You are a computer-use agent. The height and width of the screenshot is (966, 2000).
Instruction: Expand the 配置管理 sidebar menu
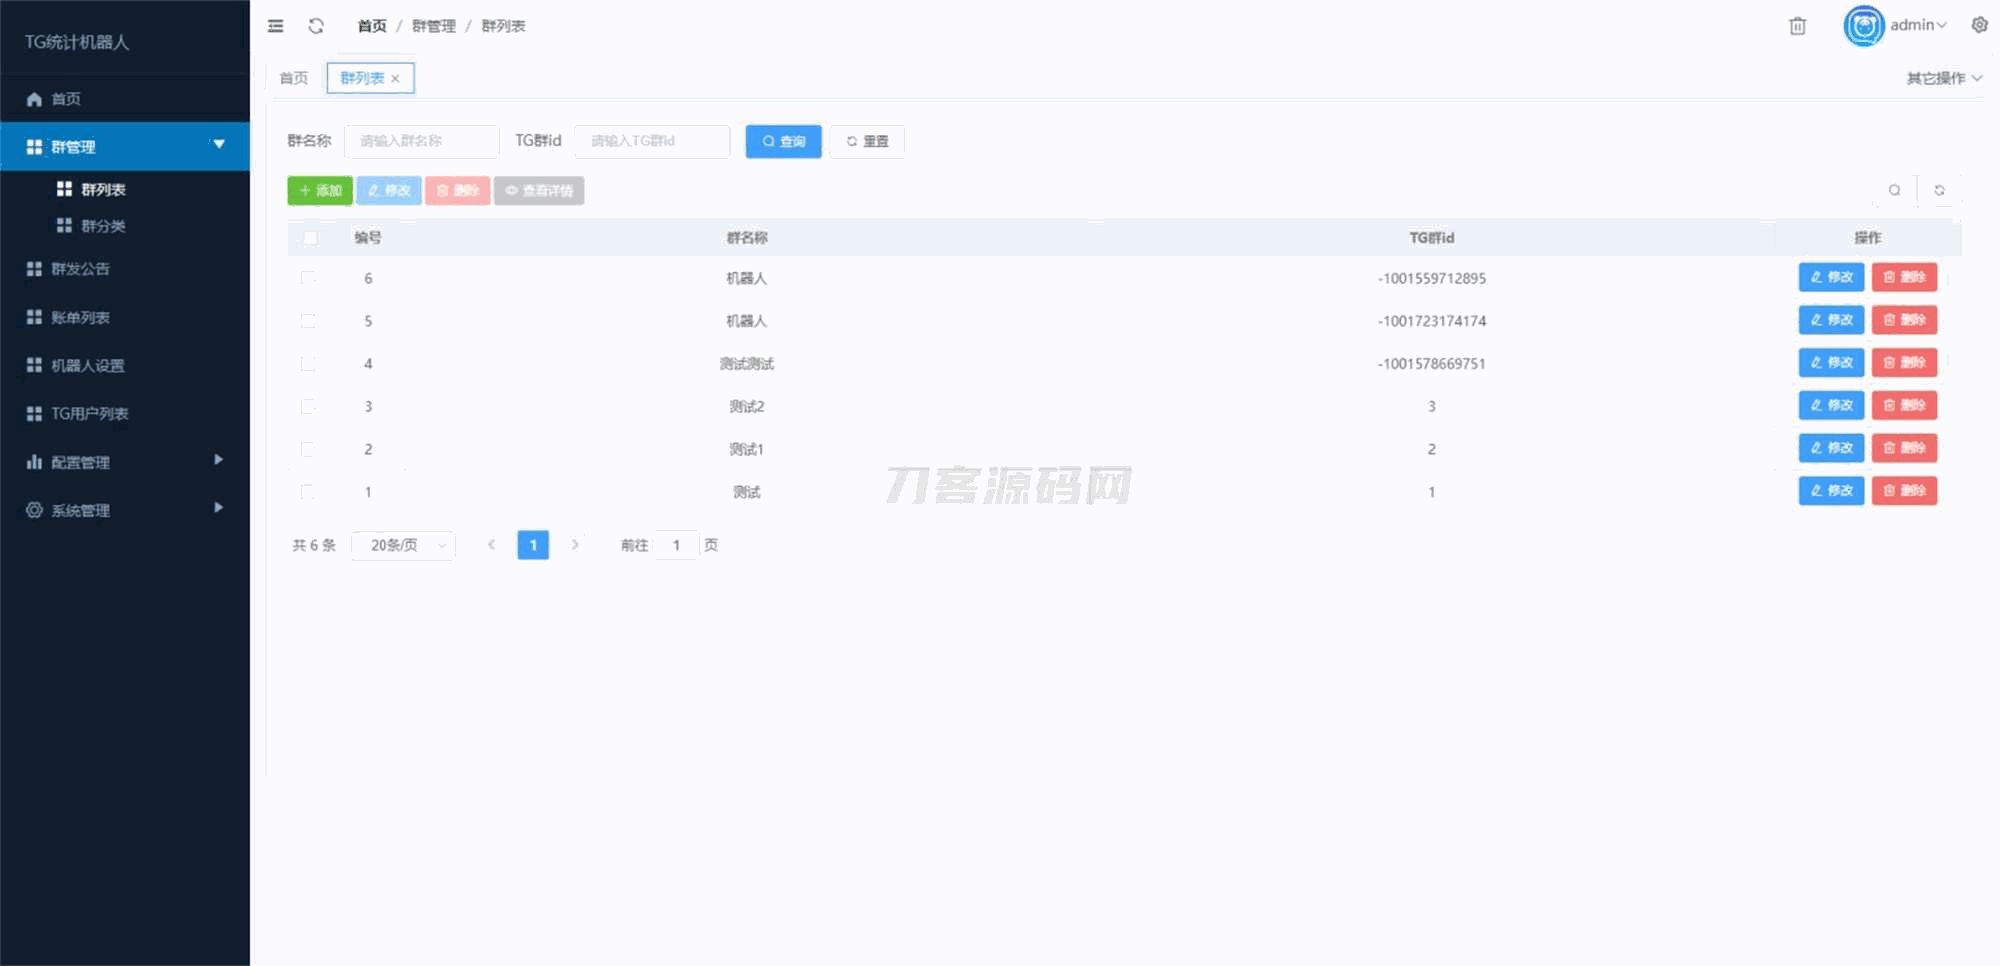click(x=125, y=462)
